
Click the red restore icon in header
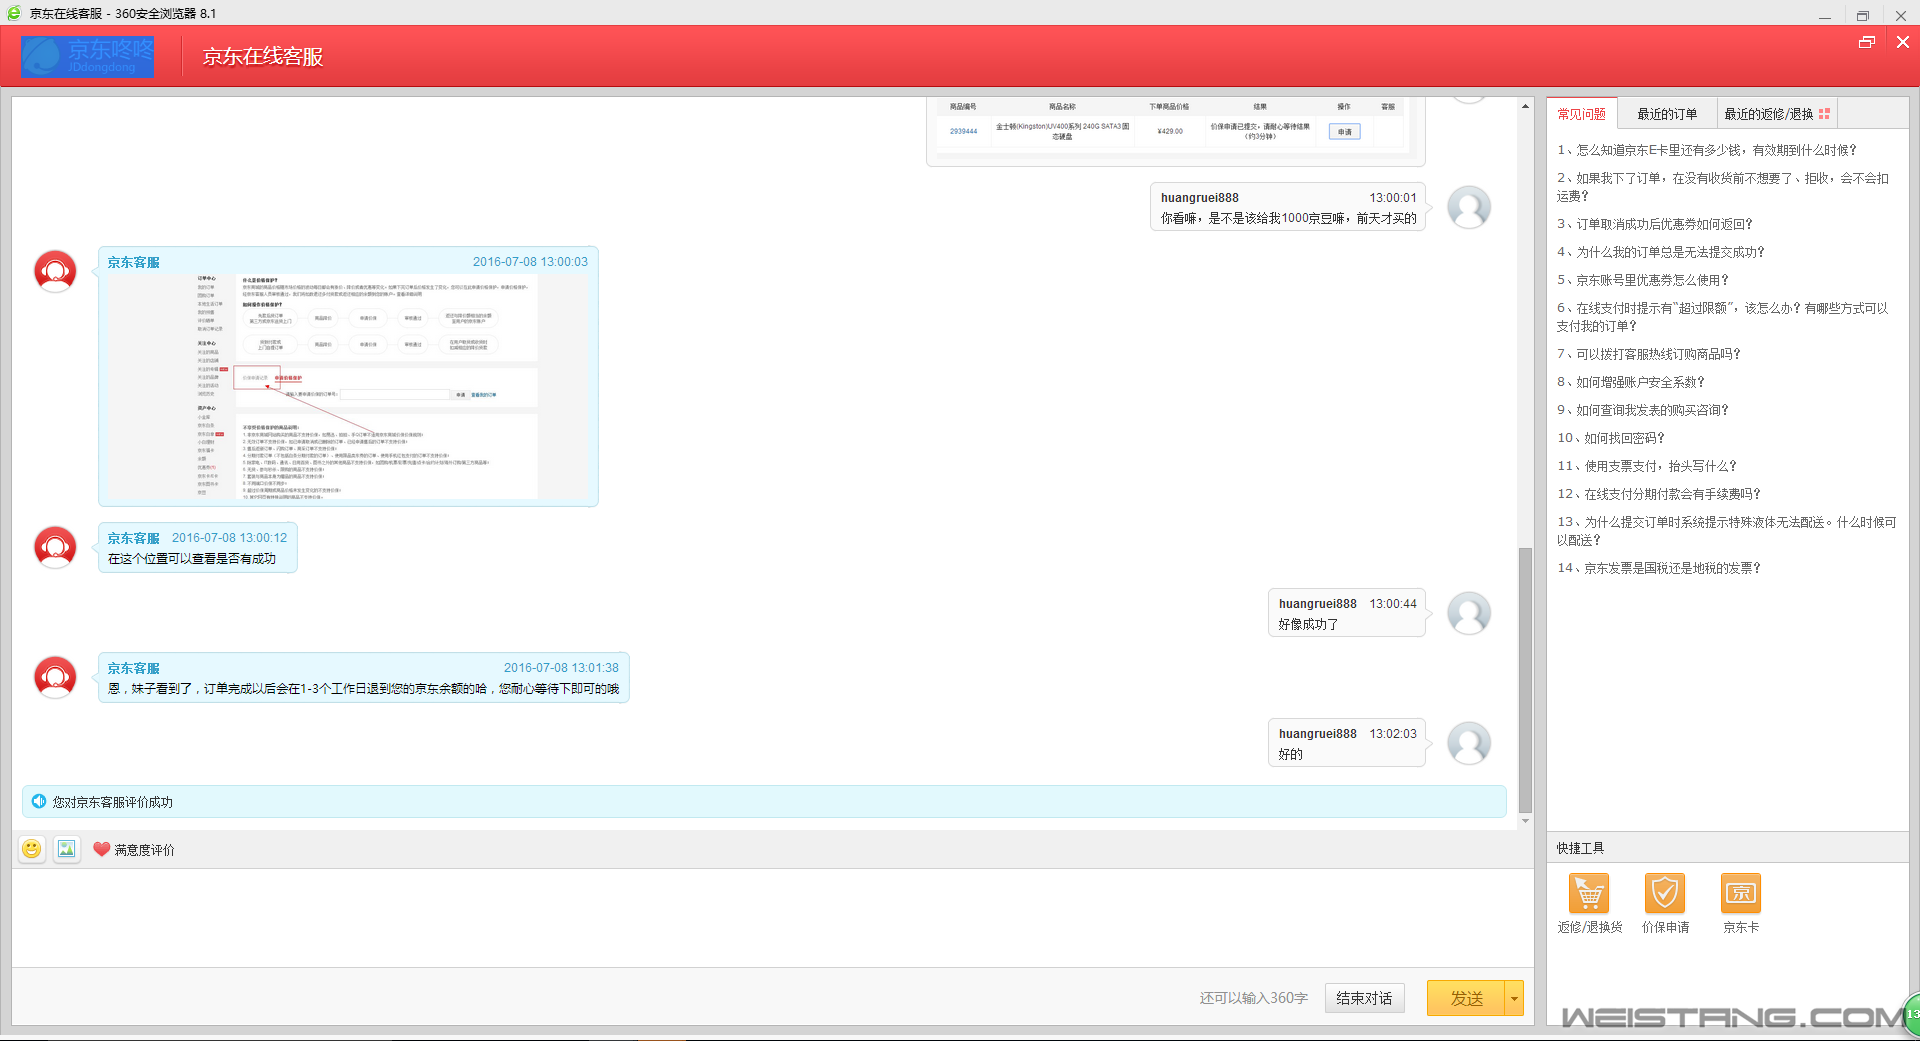point(1866,42)
